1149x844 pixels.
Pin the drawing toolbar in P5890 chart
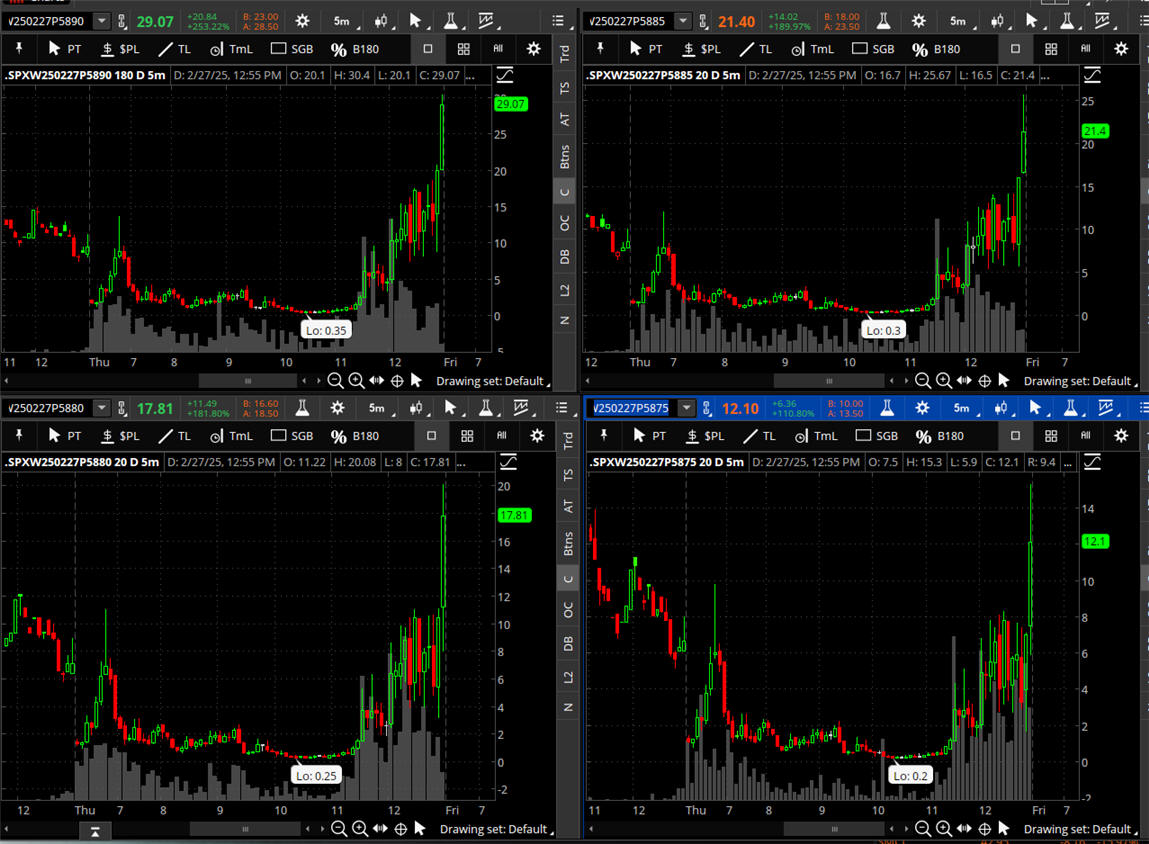[19, 49]
